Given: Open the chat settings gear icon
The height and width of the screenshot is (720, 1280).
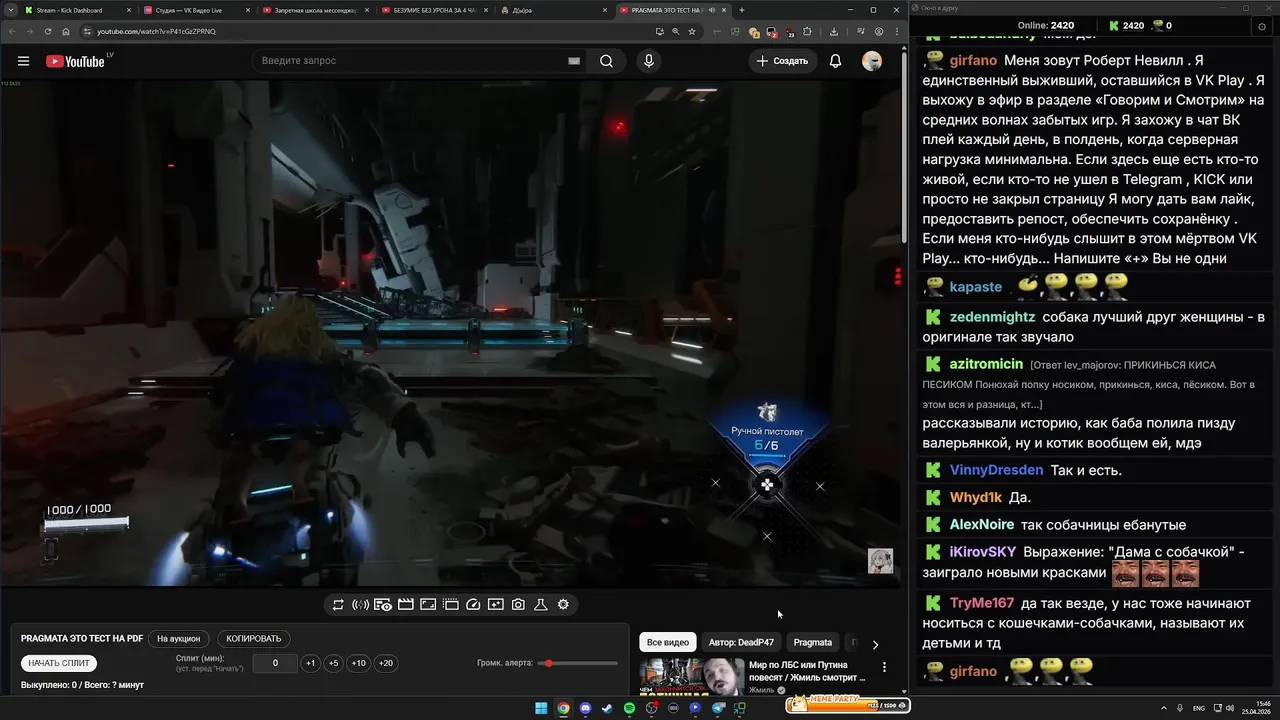Looking at the screenshot, I should tap(1262, 26).
